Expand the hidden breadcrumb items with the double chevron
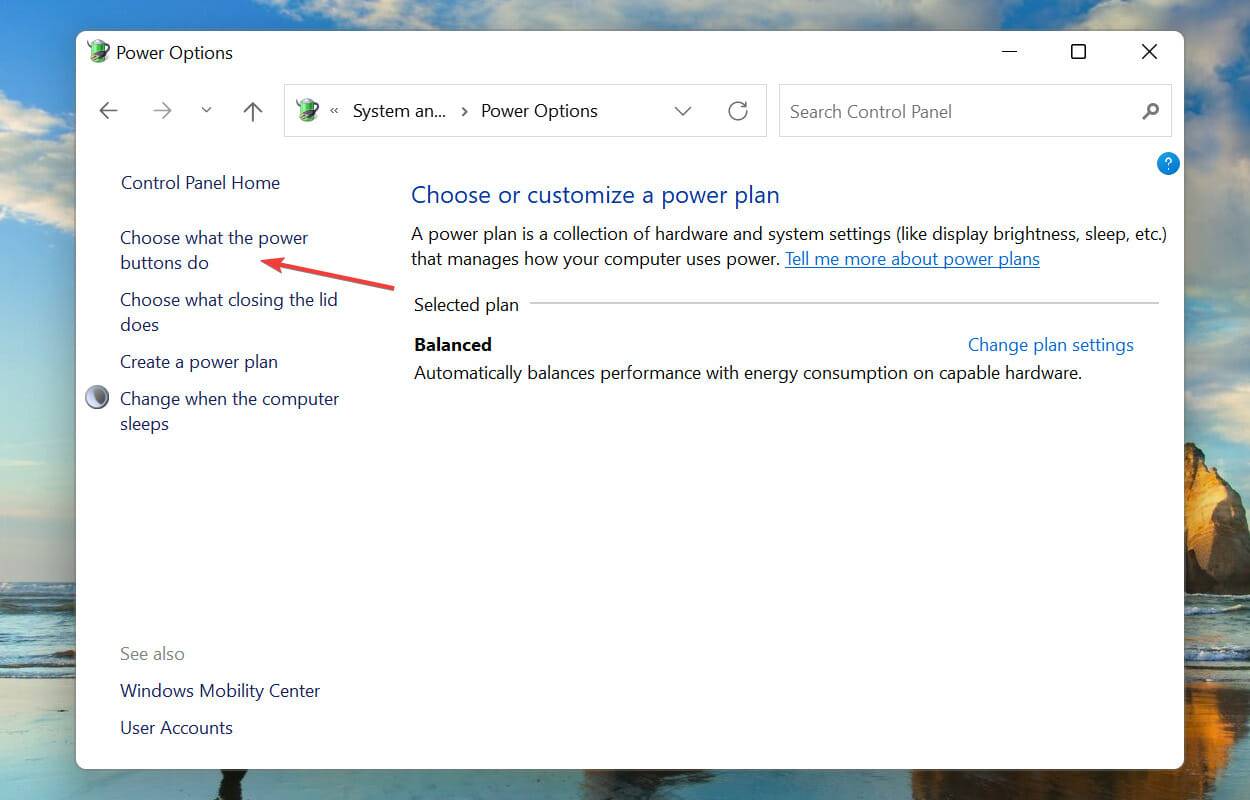 [335, 111]
